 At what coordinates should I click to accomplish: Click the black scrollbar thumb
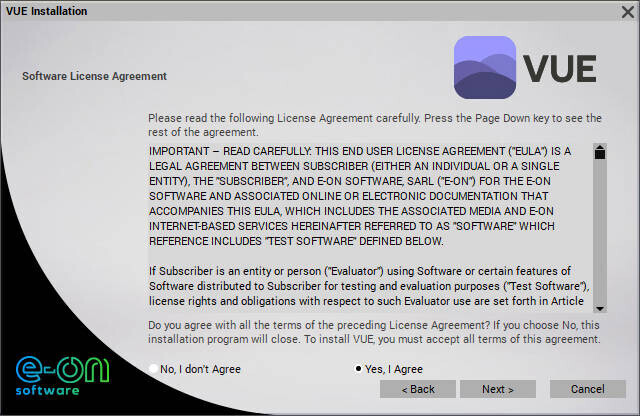(600, 155)
